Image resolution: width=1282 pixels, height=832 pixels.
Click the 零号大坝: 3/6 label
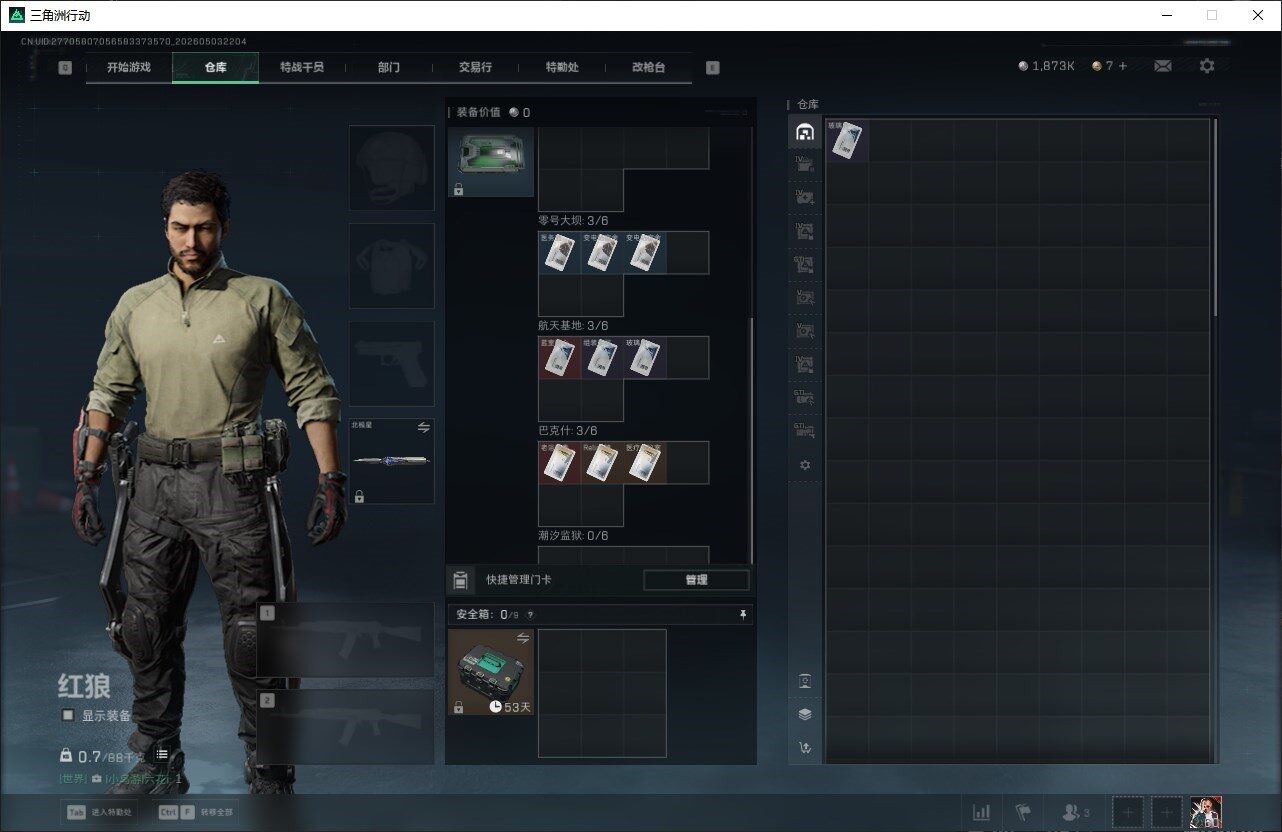click(574, 220)
